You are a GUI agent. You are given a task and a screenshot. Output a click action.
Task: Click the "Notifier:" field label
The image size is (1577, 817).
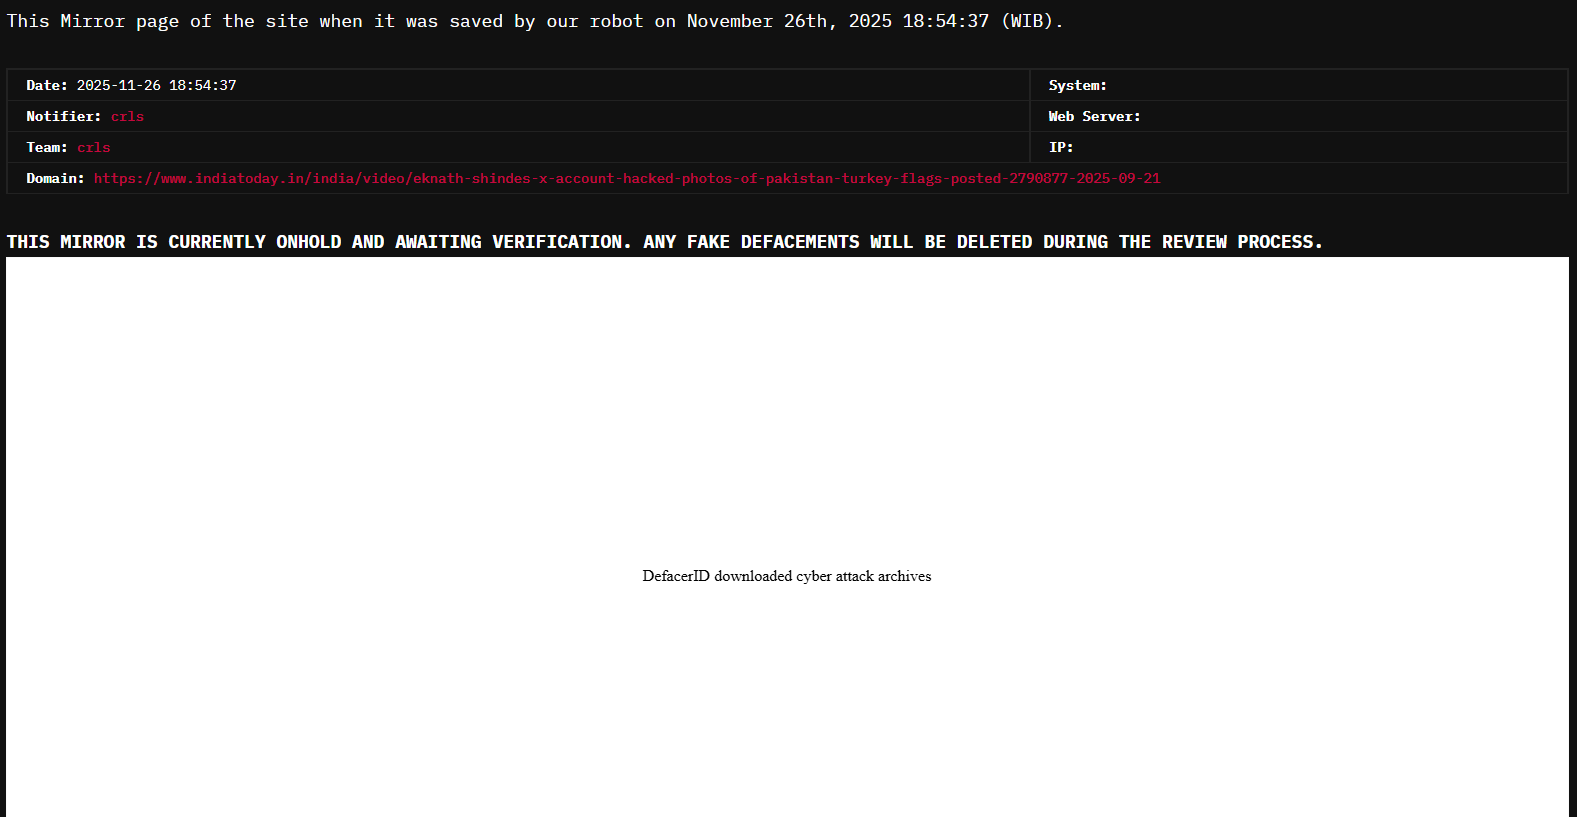click(63, 117)
